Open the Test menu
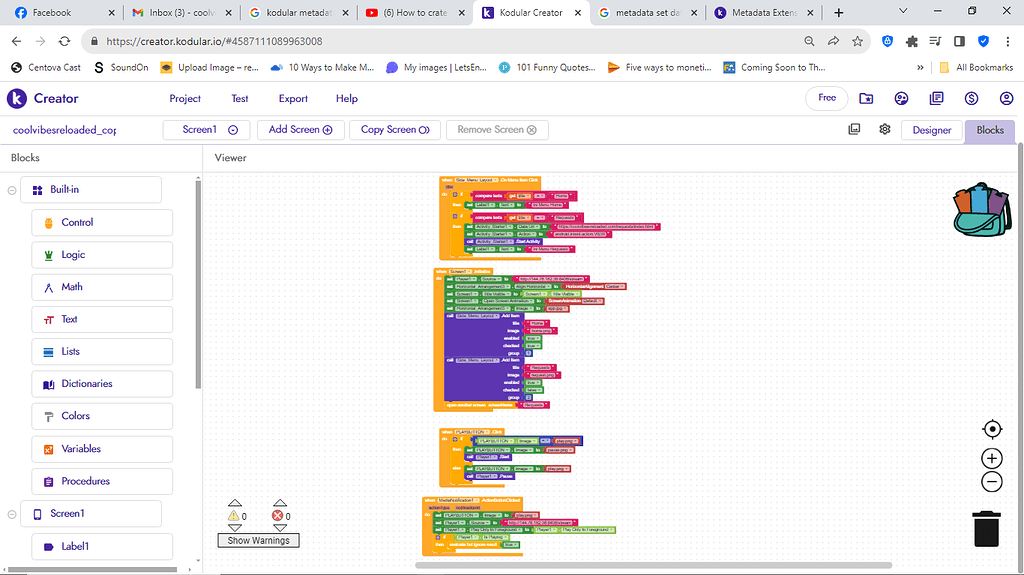The image size is (1024, 575). 240,99
